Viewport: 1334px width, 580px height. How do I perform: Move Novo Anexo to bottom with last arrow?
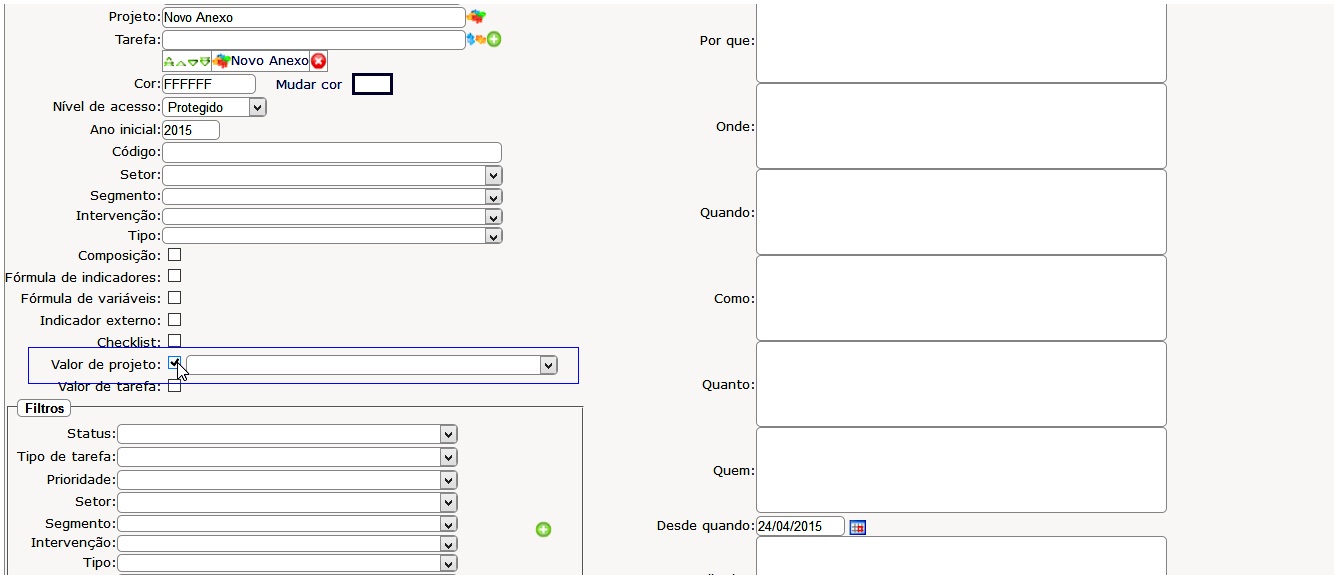click(205, 62)
